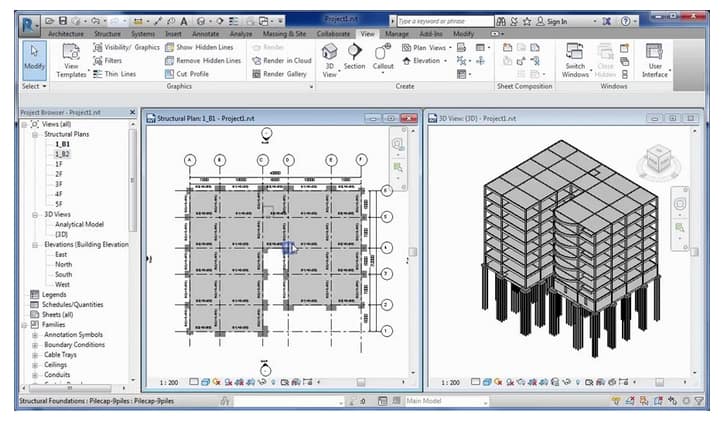Collapse Elevations (Building Elevation) node
Screen dimensions: 722x421
click(x=35, y=245)
